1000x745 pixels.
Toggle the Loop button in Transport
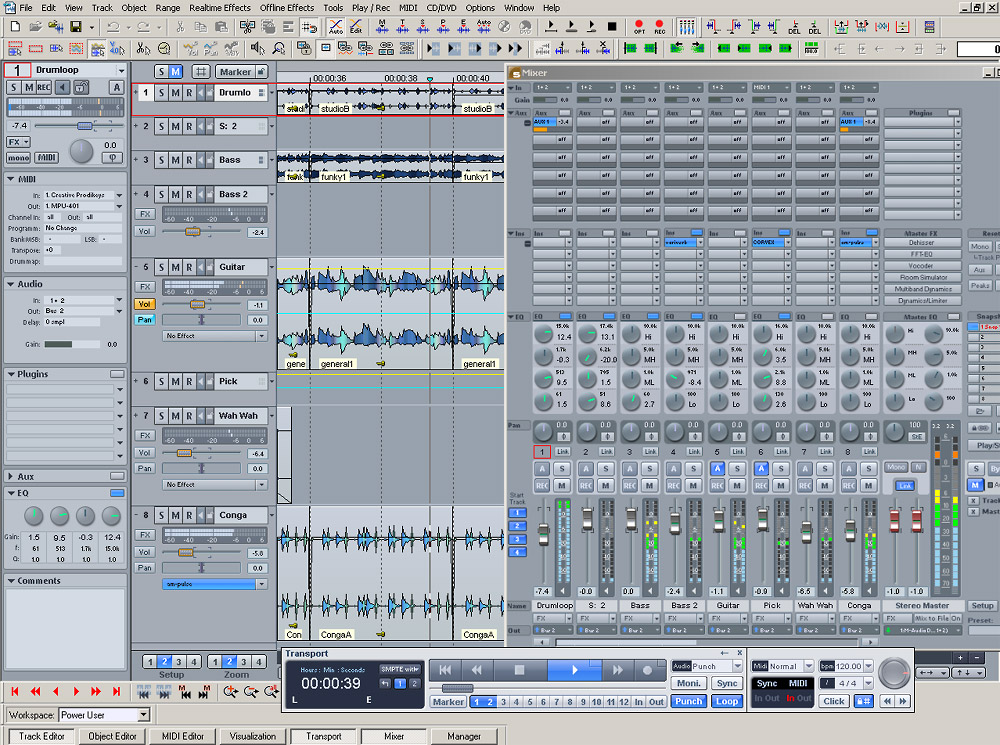726,701
